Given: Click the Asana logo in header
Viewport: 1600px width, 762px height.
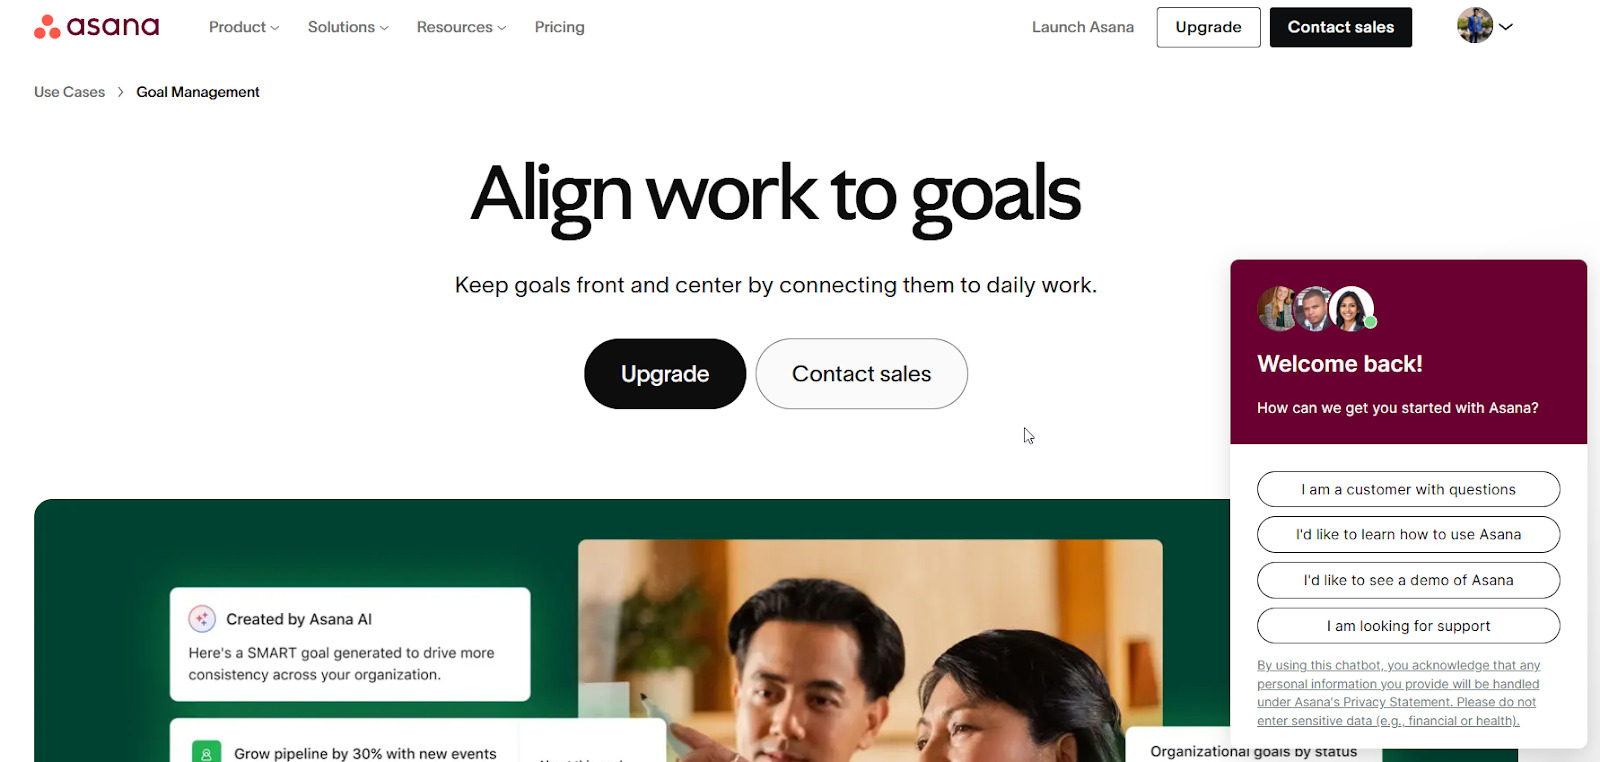Looking at the screenshot, I should tap(97, 27).
